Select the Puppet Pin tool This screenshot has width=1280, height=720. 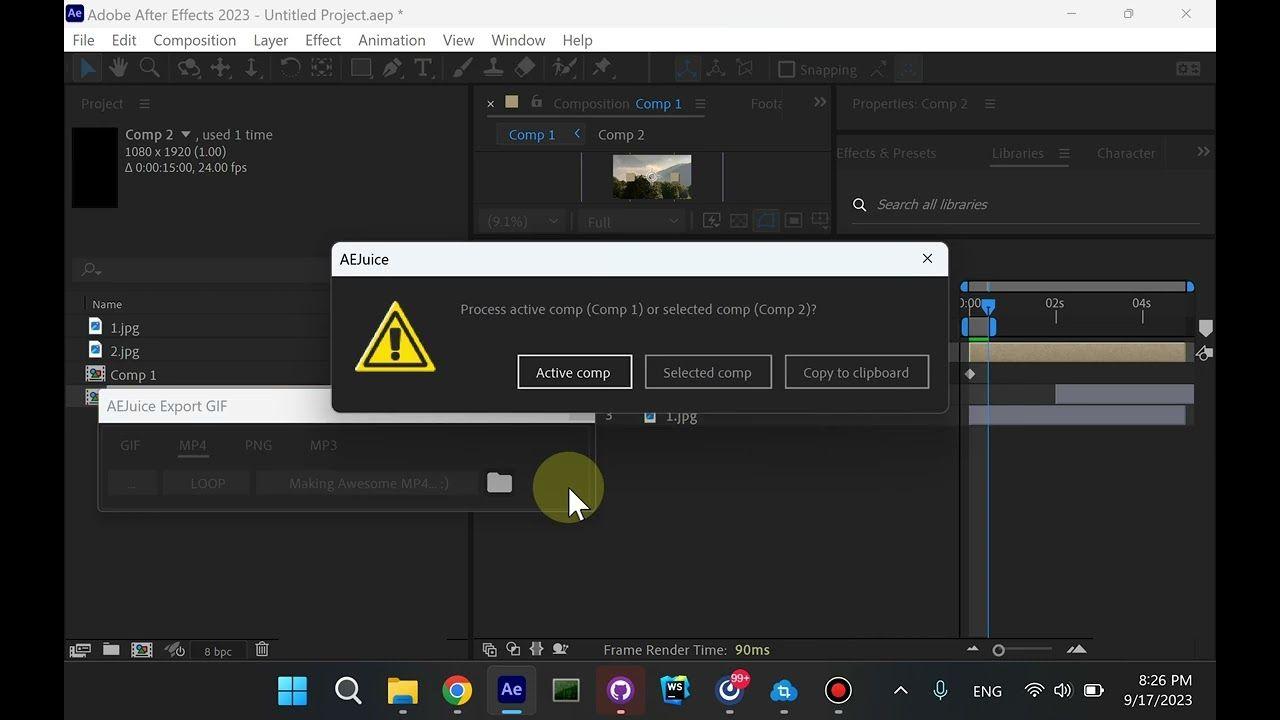pos(601,68)
